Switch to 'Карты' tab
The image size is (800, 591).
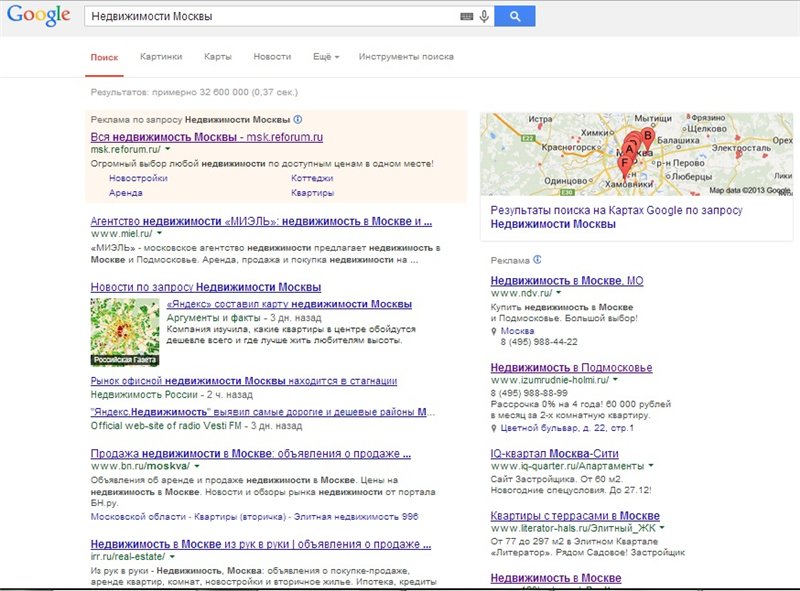(218, 57)
